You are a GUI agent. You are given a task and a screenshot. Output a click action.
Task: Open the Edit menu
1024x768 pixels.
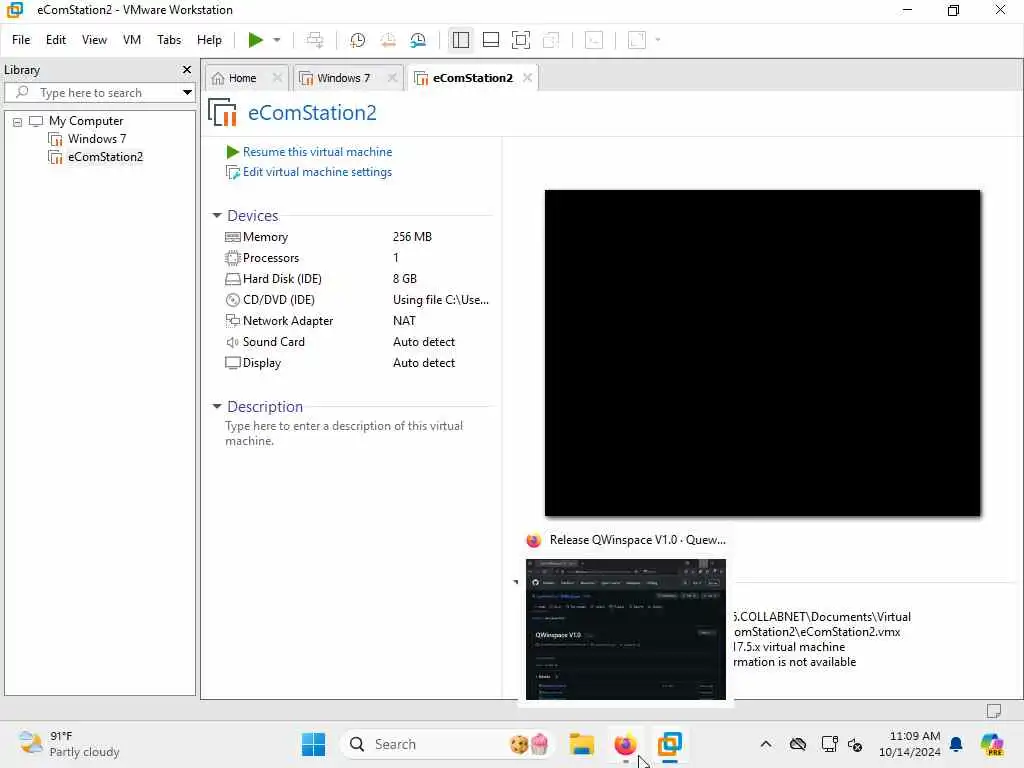[x=56, y=40]
